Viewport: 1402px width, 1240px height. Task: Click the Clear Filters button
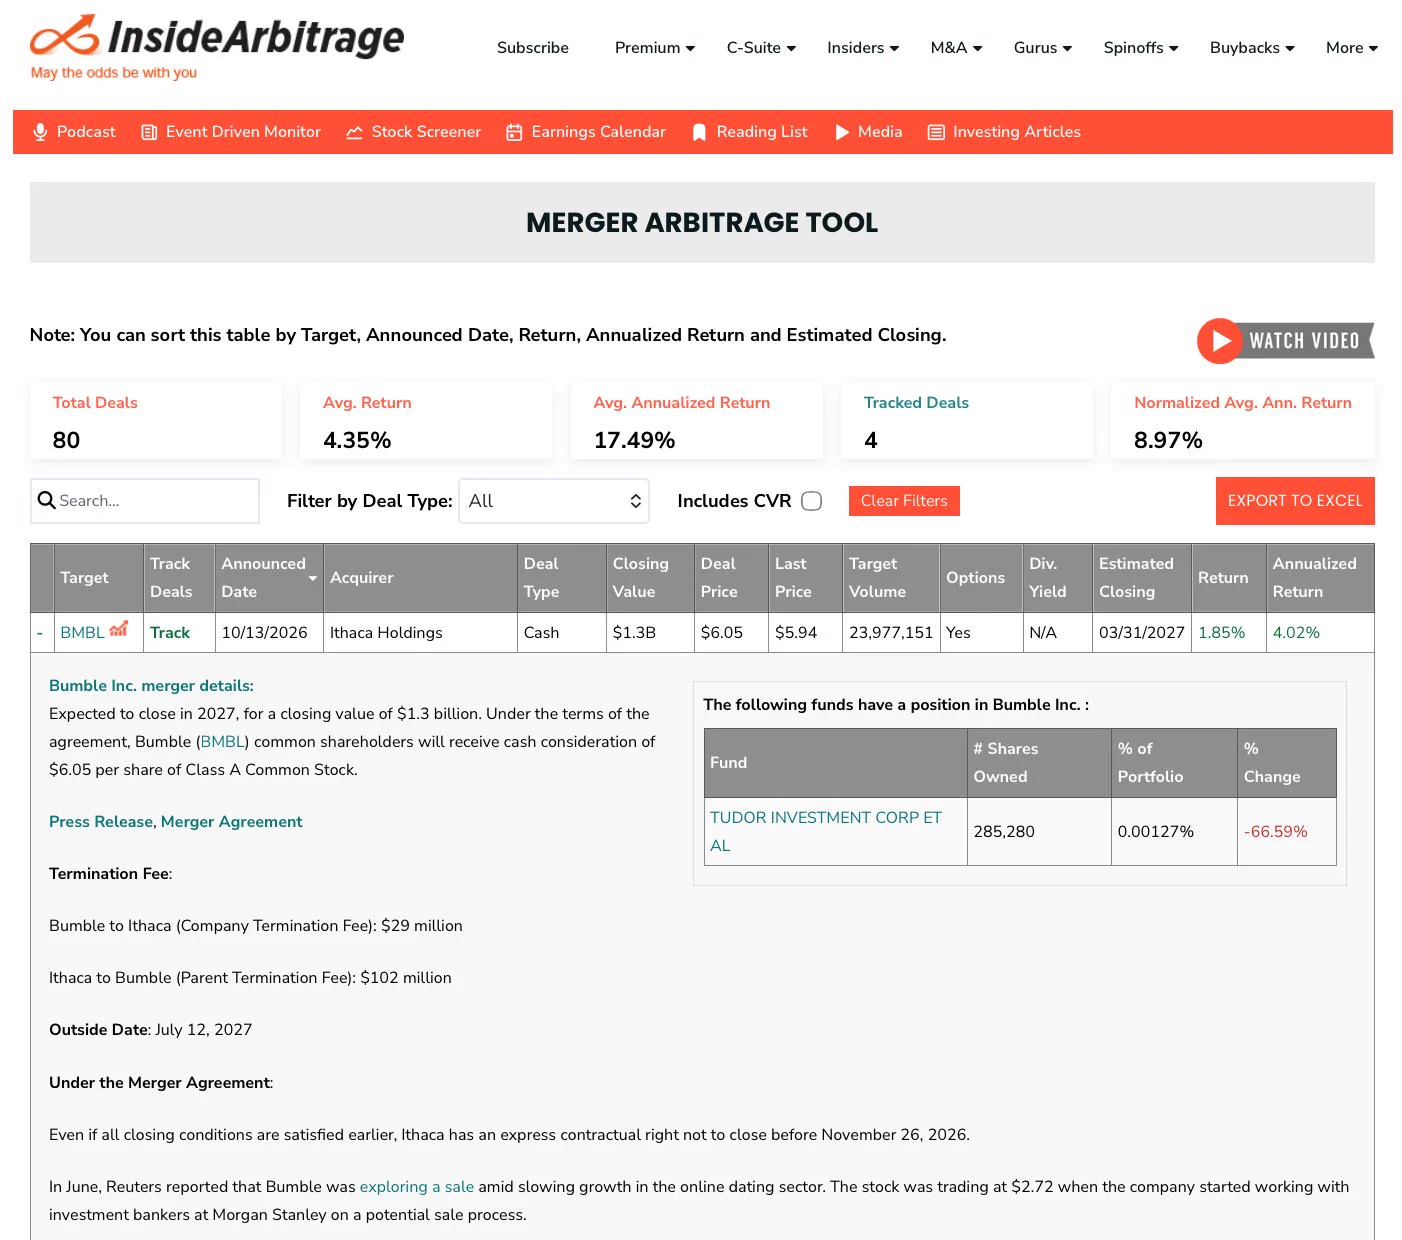(904, 501)
